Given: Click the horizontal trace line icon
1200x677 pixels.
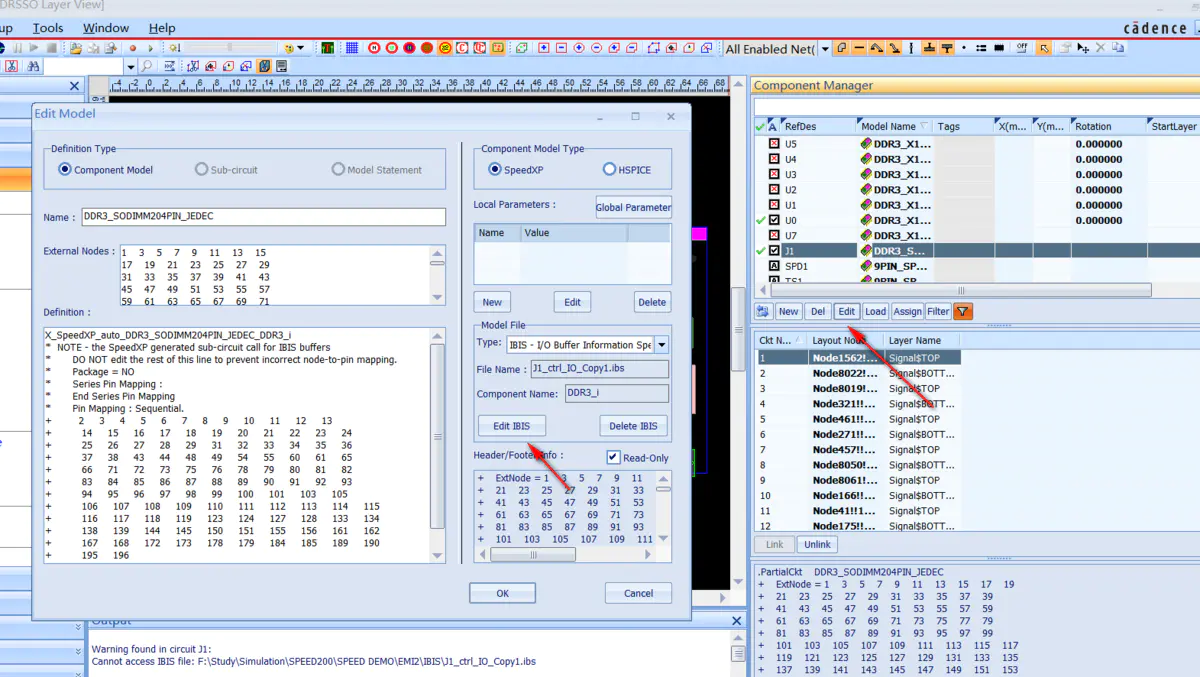Looking at the screenshot, I should pyautogui.click(x=859, y=48).
